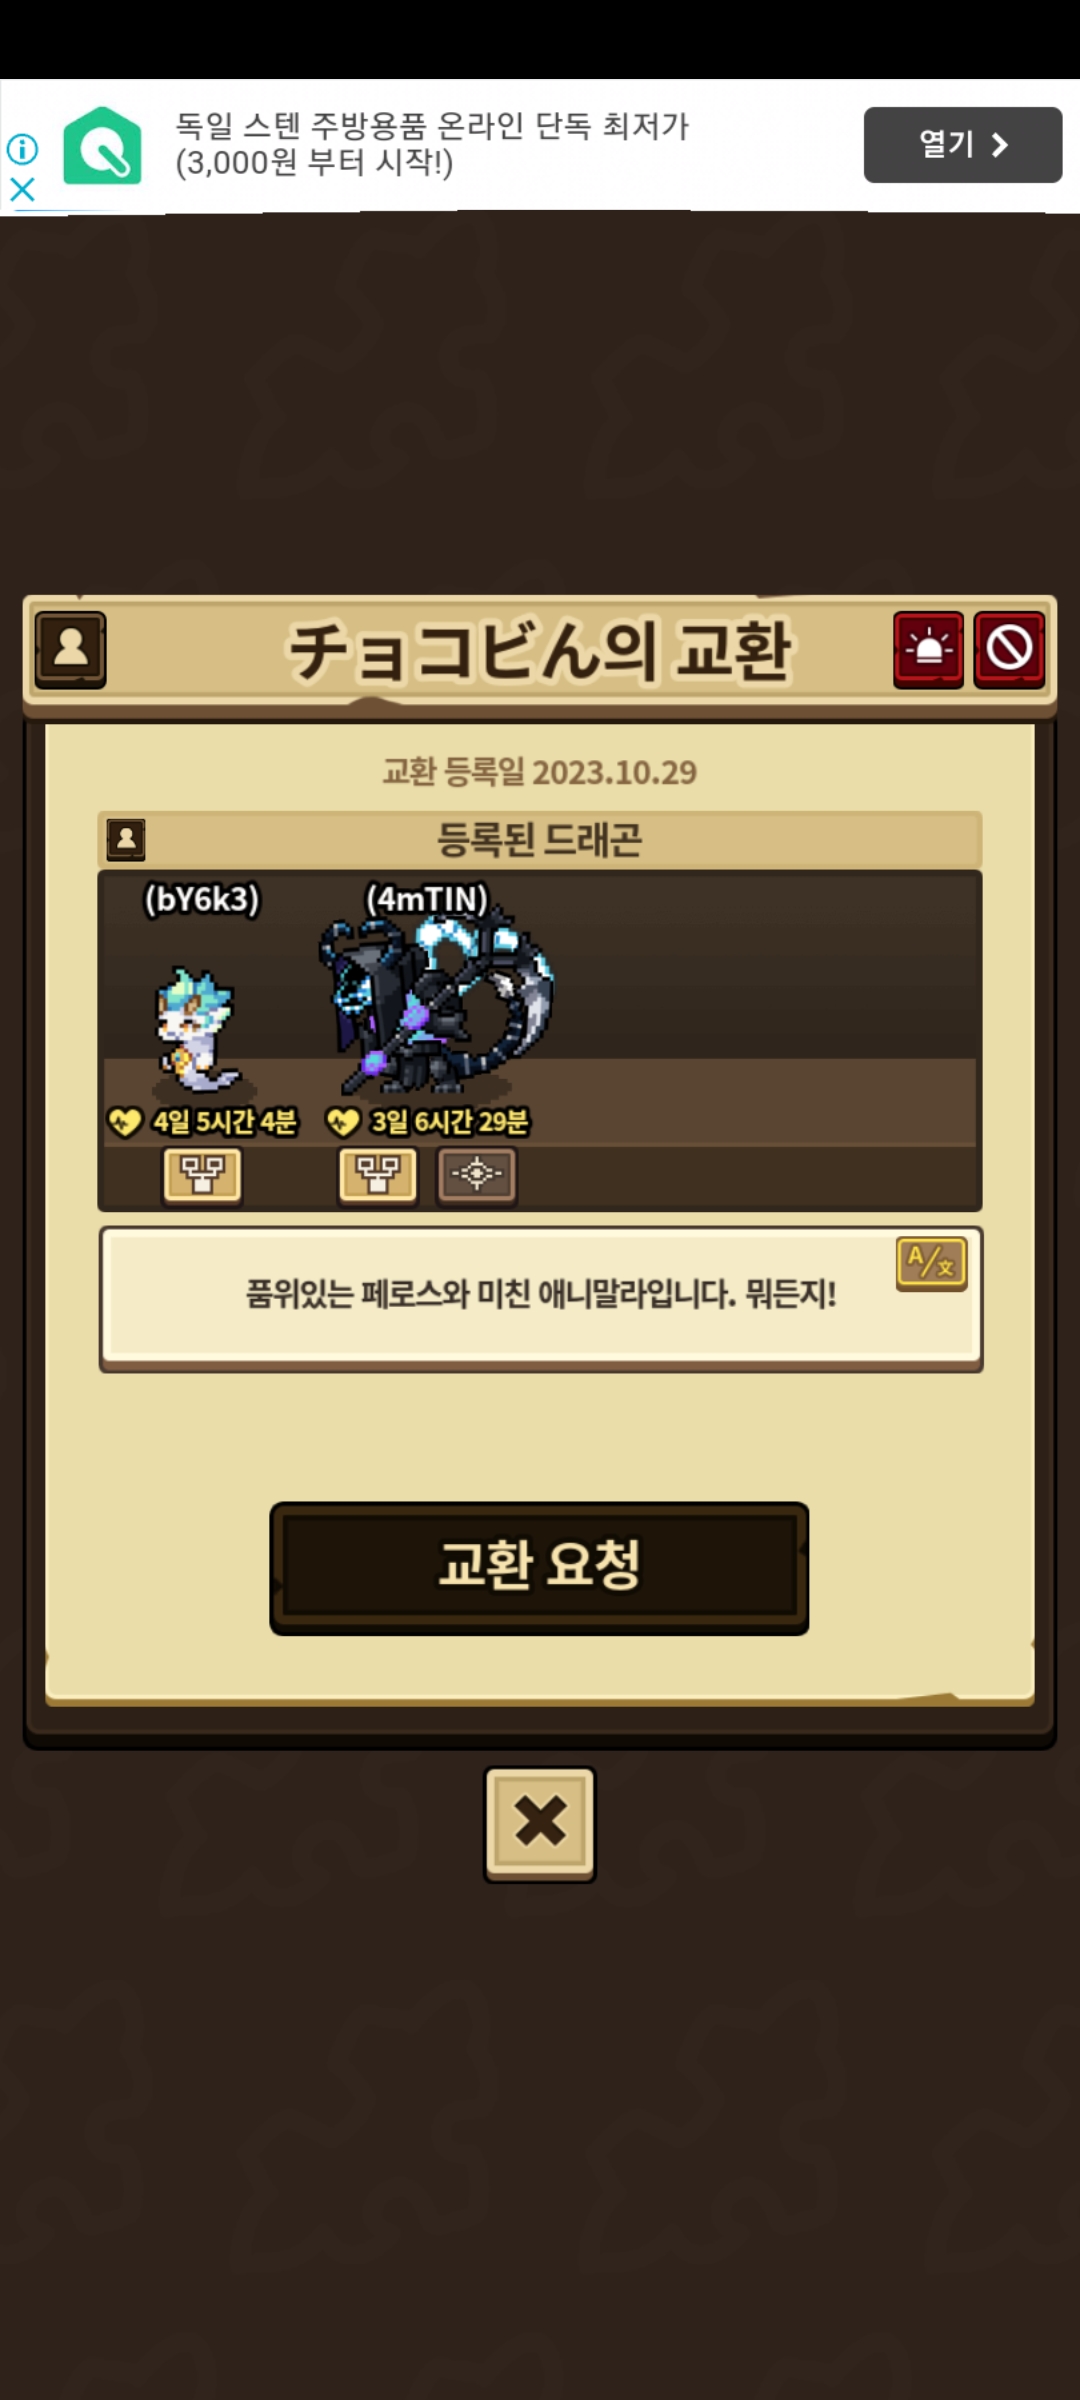Report this trade with the red siren icon

tap(928, 649)
